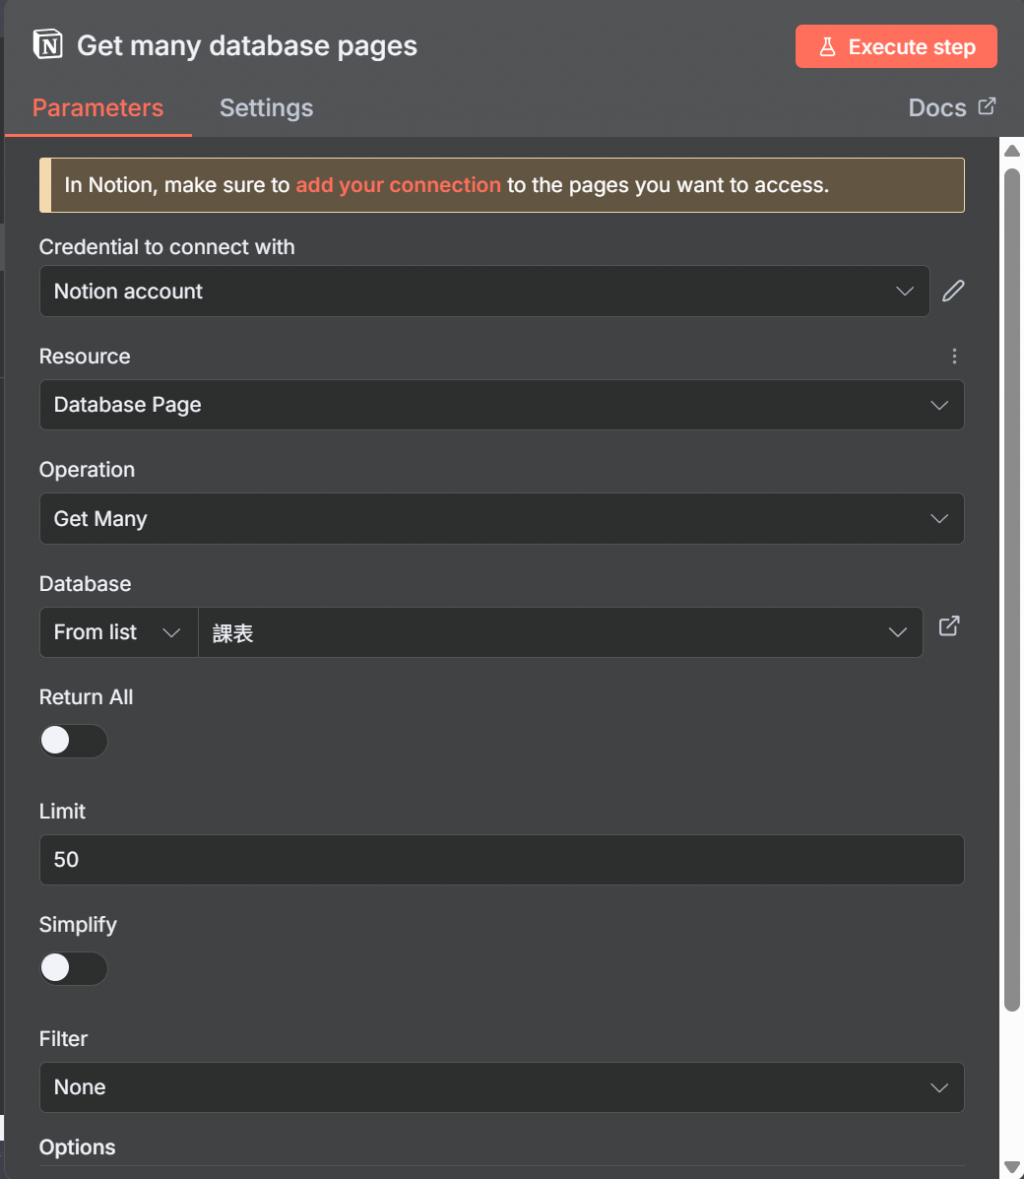The height and width of the screenshot is (1179, 1024).
Task: Click the Options section label
Action: (77, 1147)
